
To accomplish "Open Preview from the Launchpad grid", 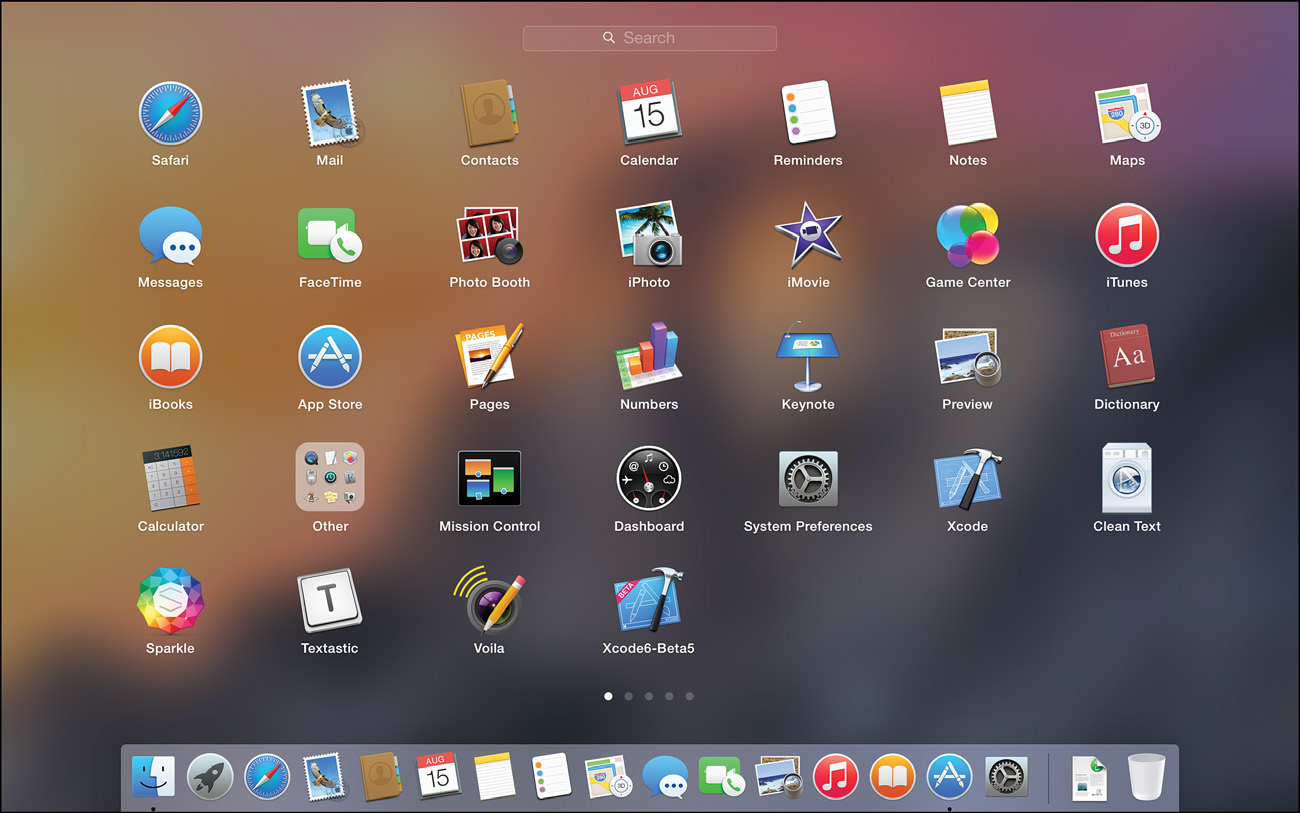I will (968, 357).
